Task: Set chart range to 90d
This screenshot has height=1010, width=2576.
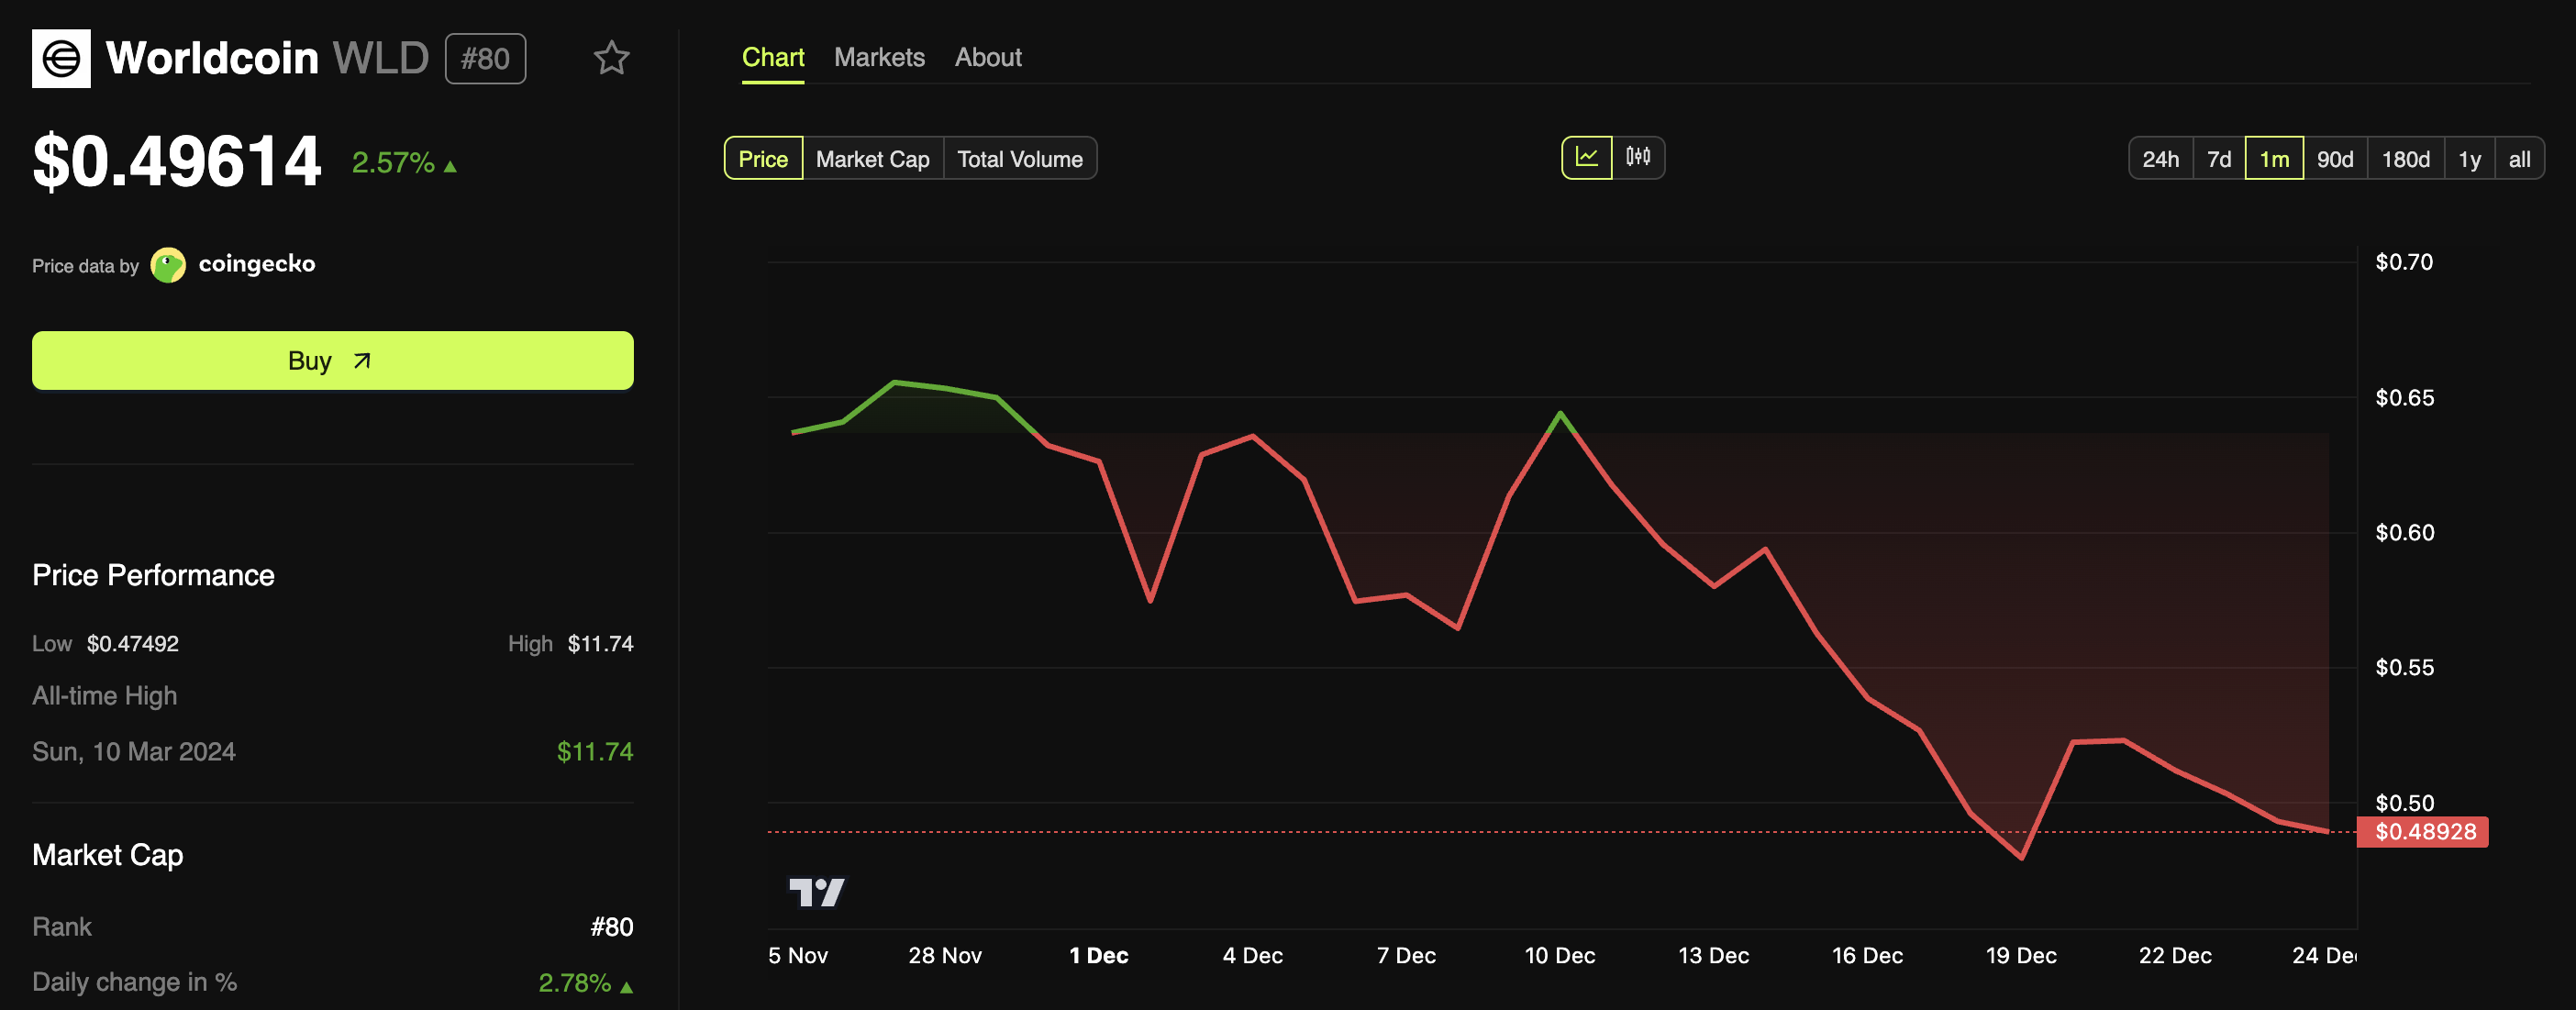Action: tap(2334, 159)
